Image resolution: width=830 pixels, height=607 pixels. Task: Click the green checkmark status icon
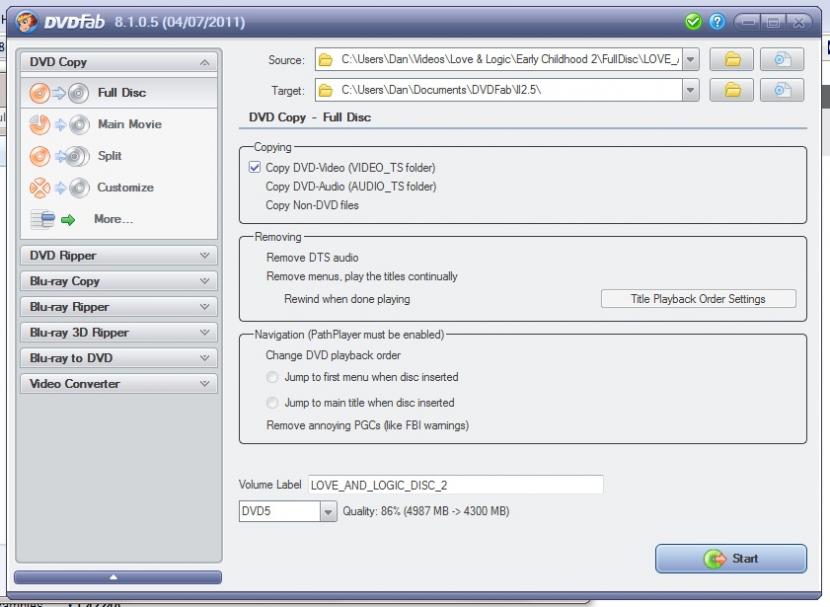tap(693, 22)
